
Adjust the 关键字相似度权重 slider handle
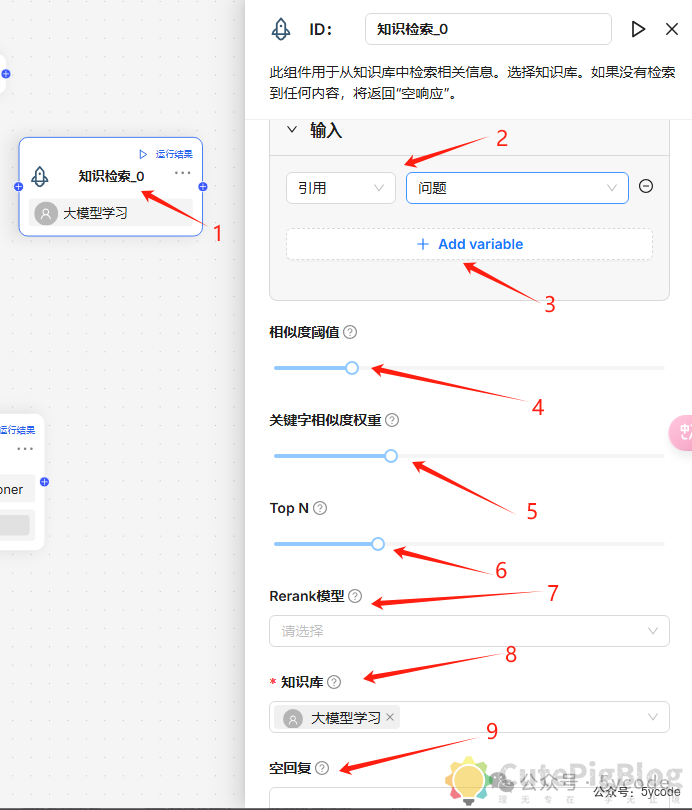[391, 456]
